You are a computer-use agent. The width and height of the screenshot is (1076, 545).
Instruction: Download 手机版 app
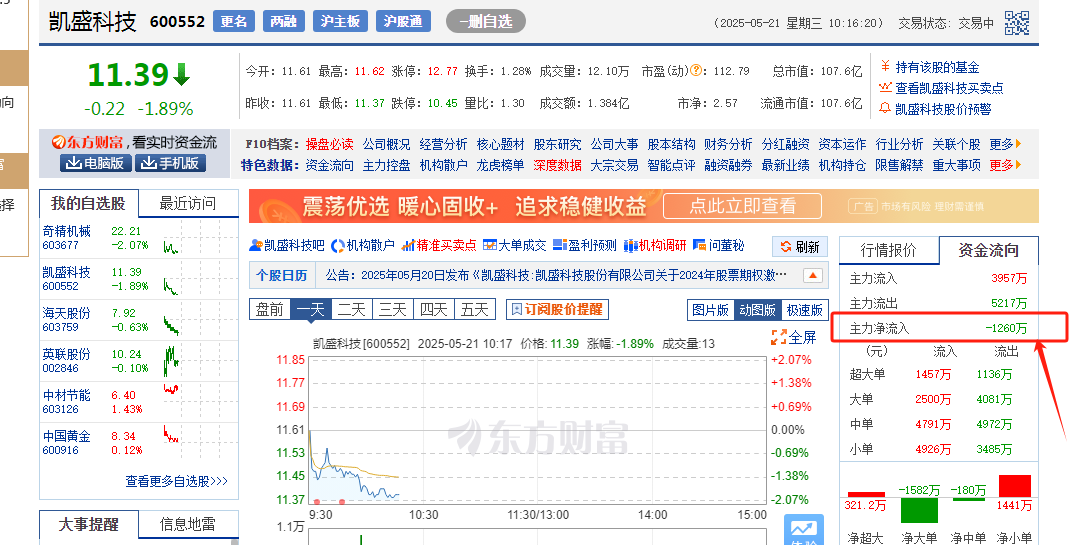[169, 163]
